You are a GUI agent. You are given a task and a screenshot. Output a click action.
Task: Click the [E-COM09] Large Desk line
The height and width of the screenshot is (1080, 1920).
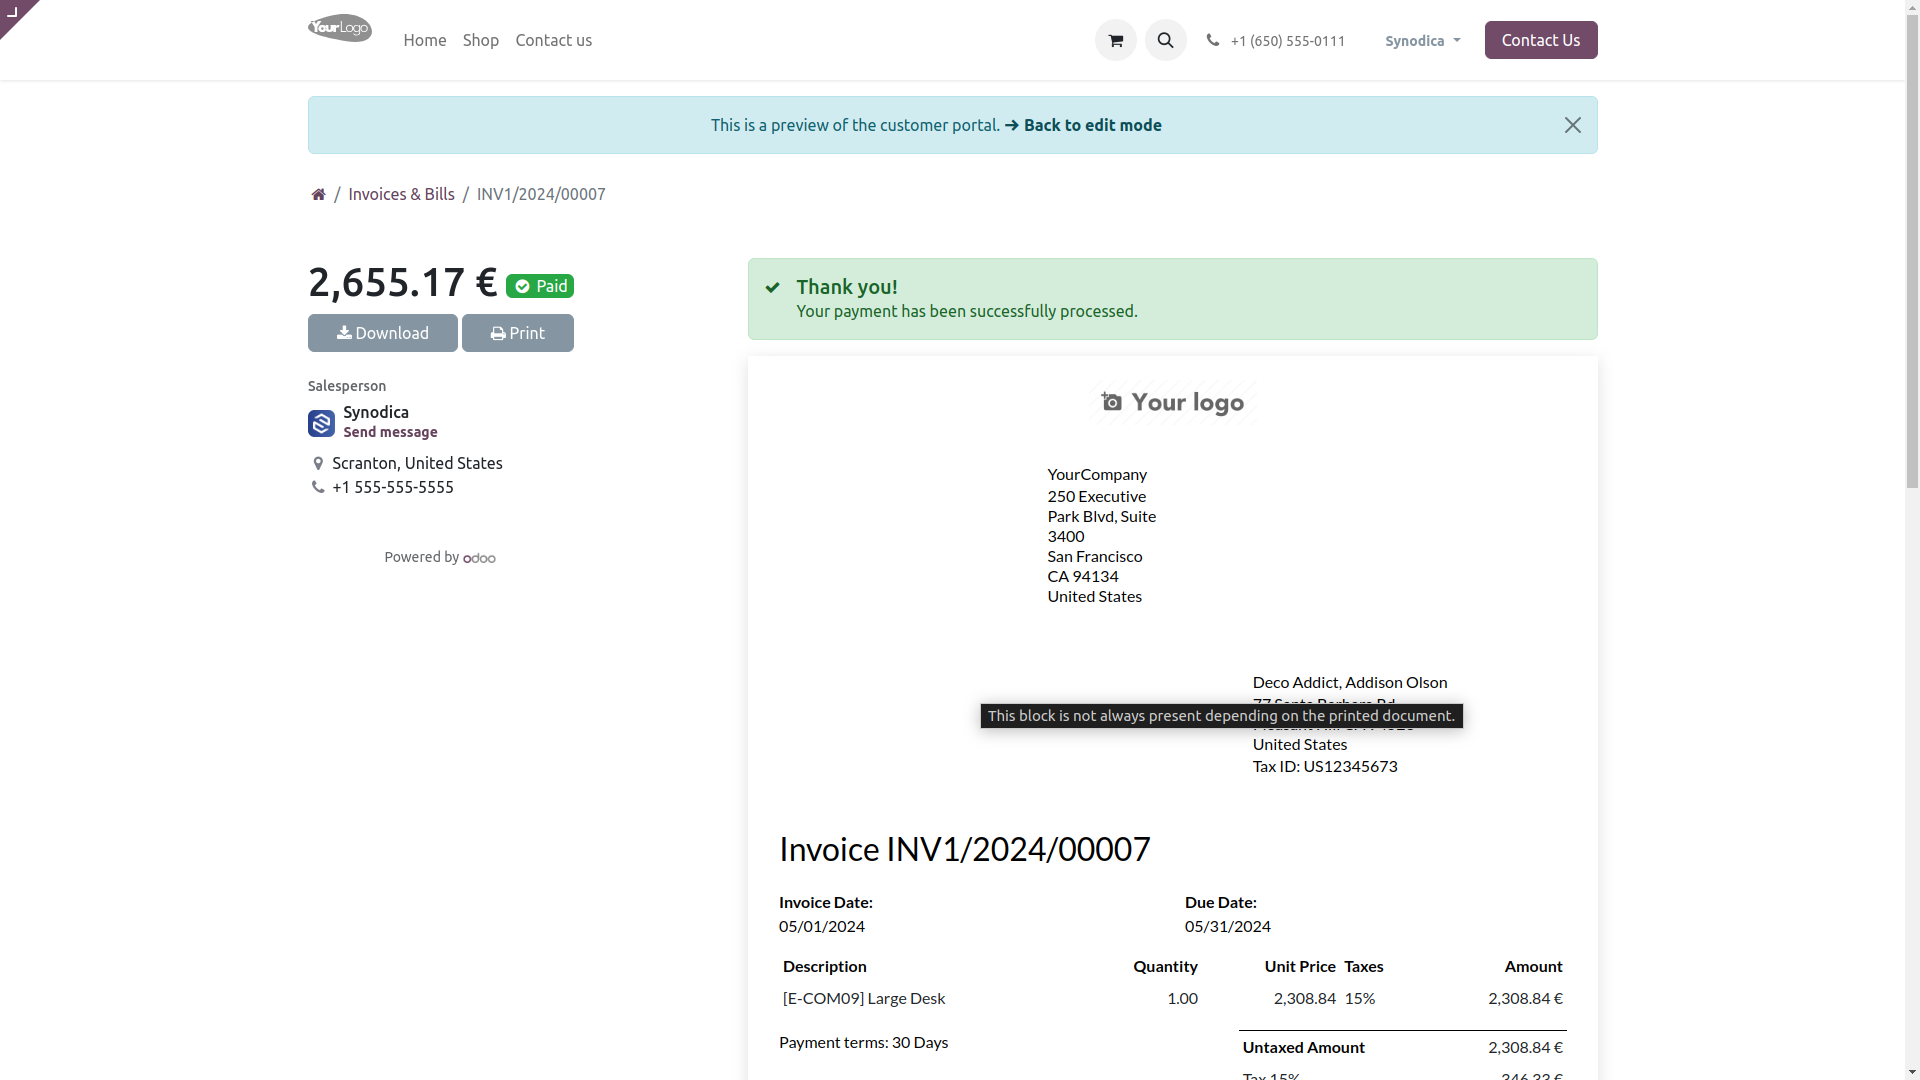coord(863,998)
